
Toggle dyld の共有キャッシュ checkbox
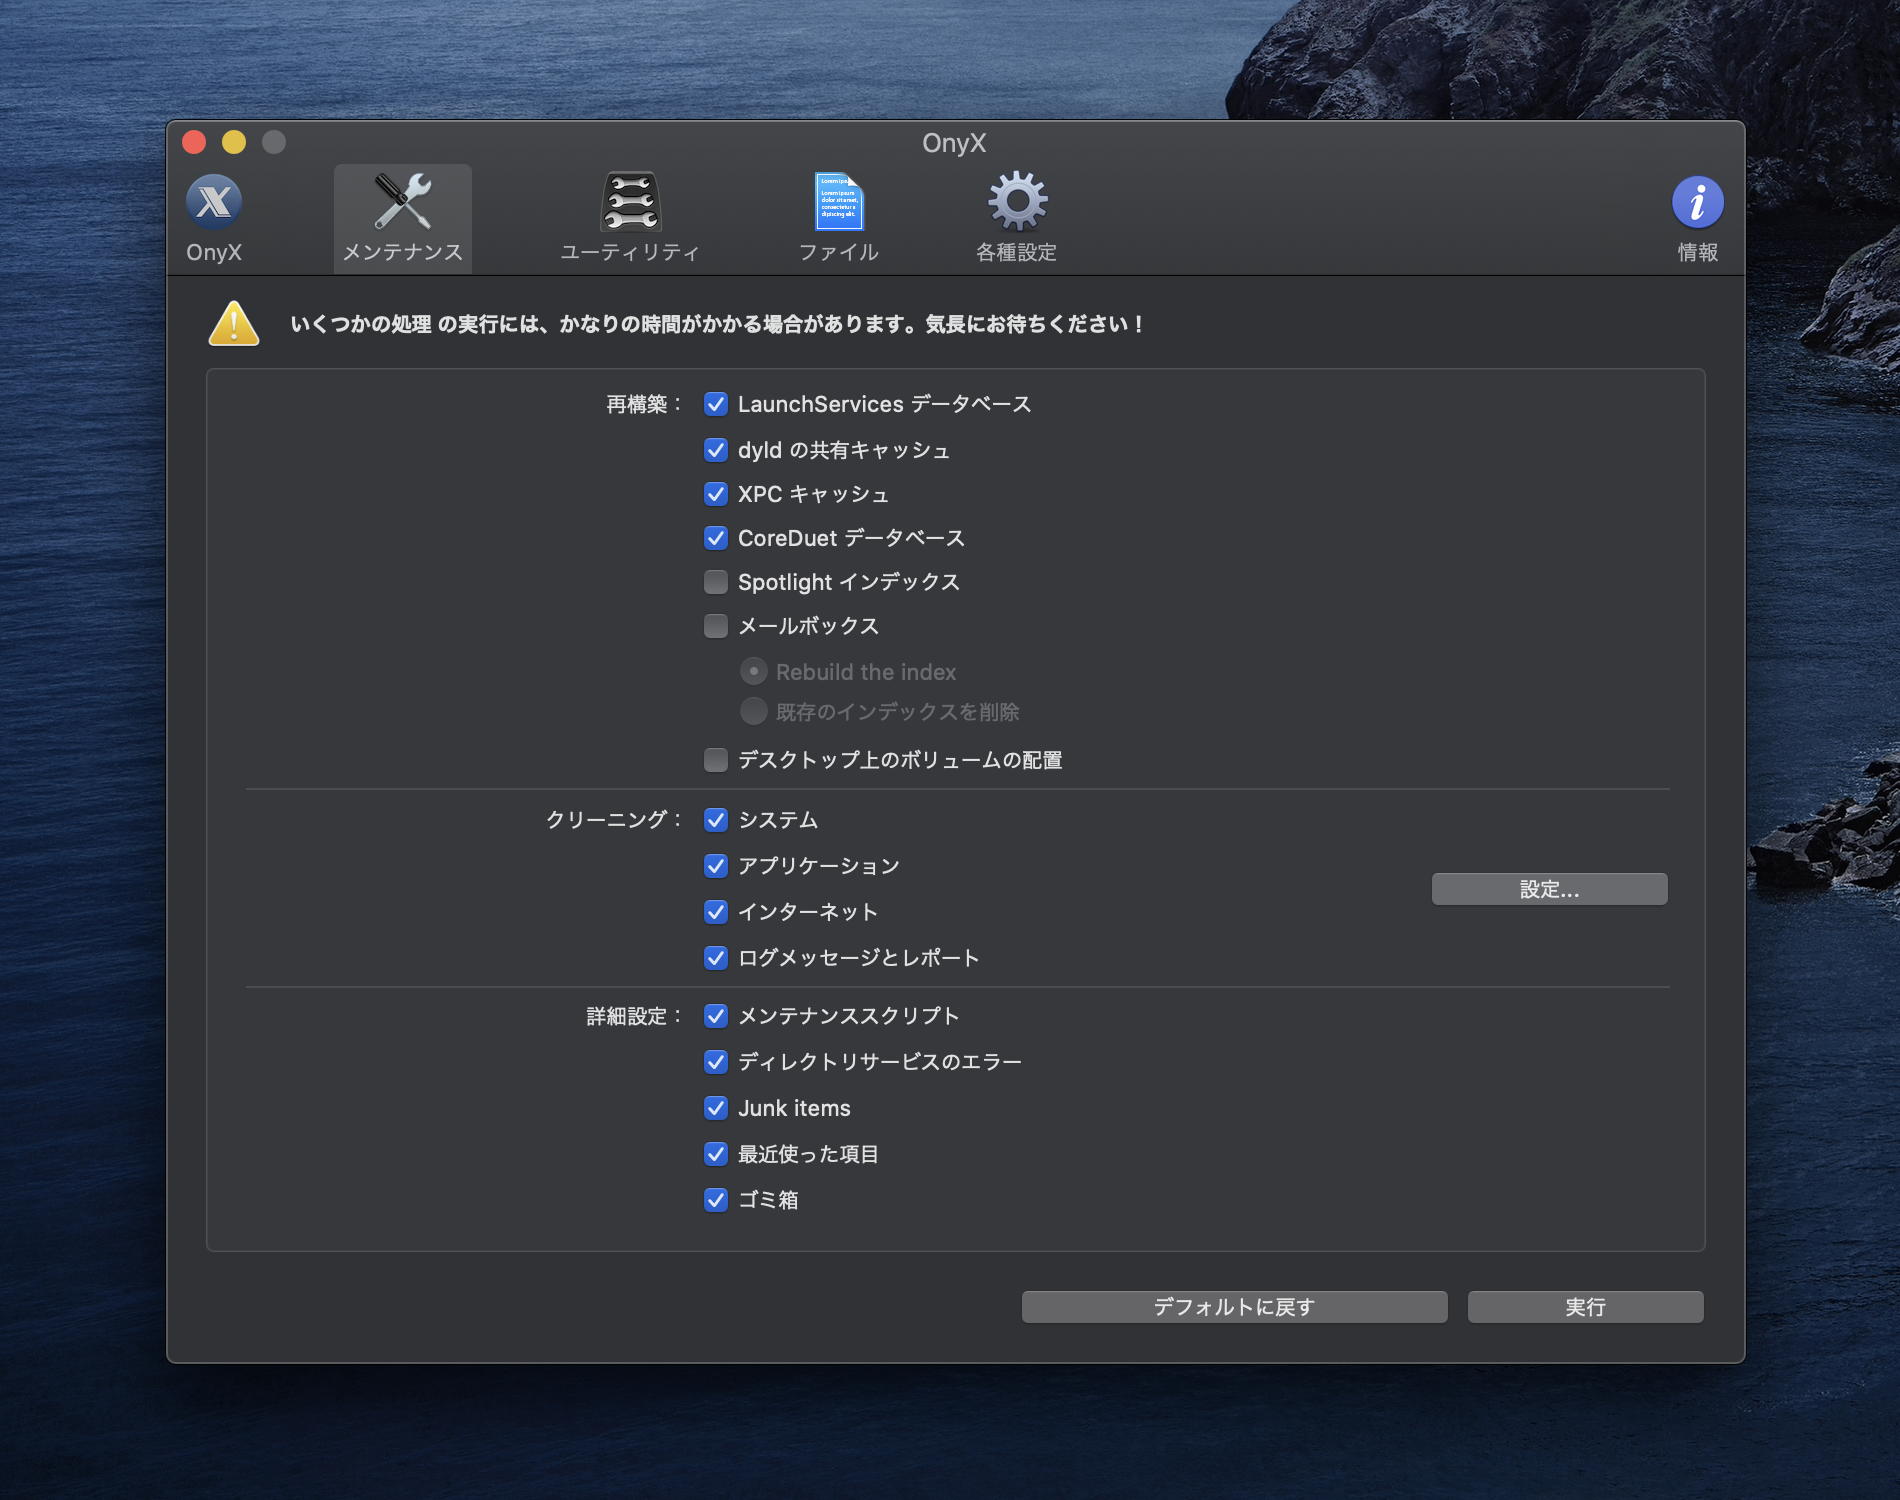(716, 450)
